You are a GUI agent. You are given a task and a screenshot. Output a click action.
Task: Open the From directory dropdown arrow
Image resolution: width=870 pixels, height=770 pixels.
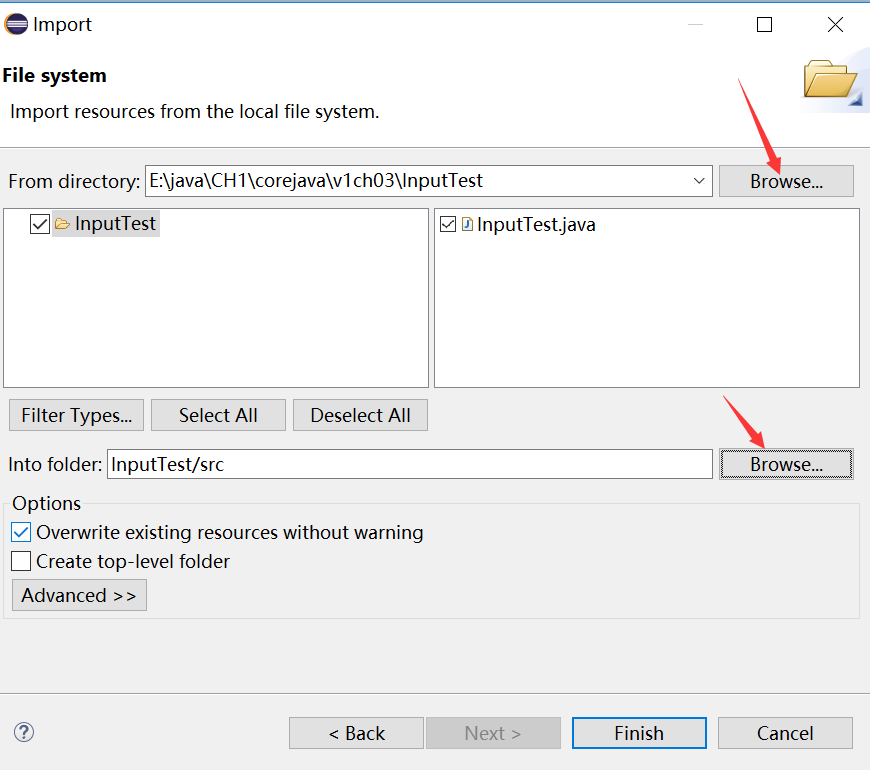point(699,181)
